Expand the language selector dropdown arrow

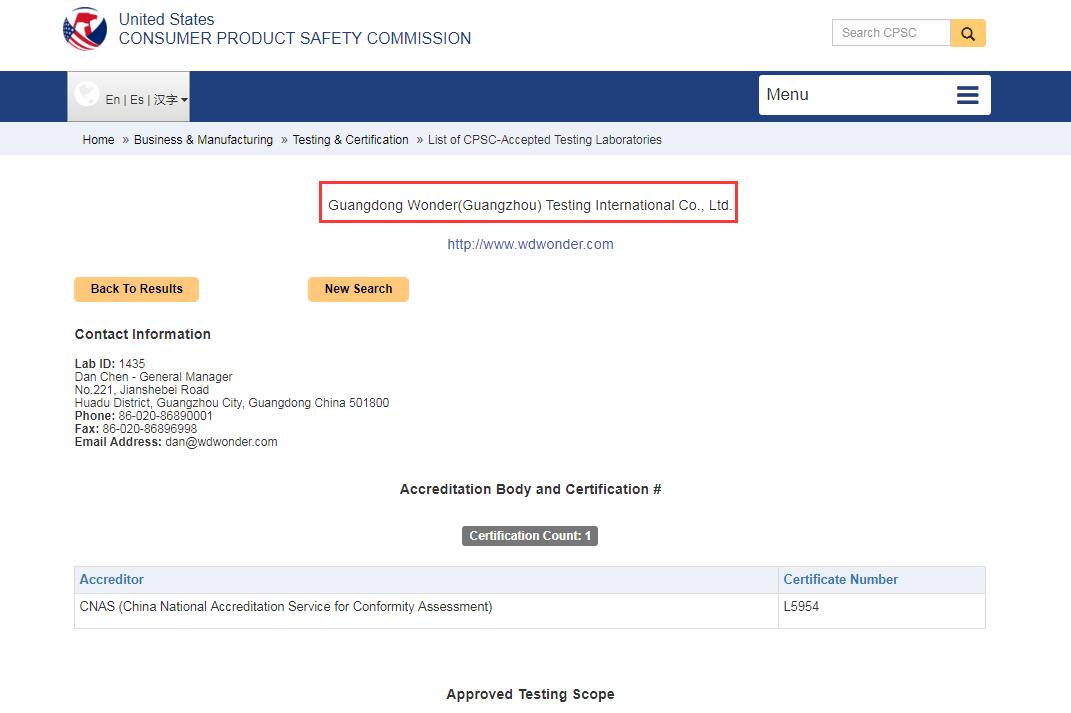(x=184, y=100)
